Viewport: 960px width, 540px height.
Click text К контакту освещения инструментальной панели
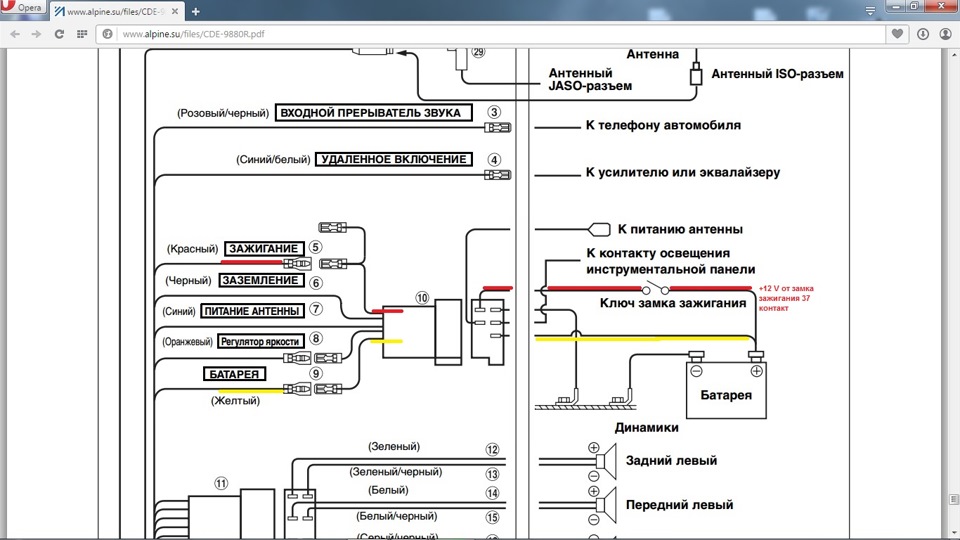tap(670, 261)
